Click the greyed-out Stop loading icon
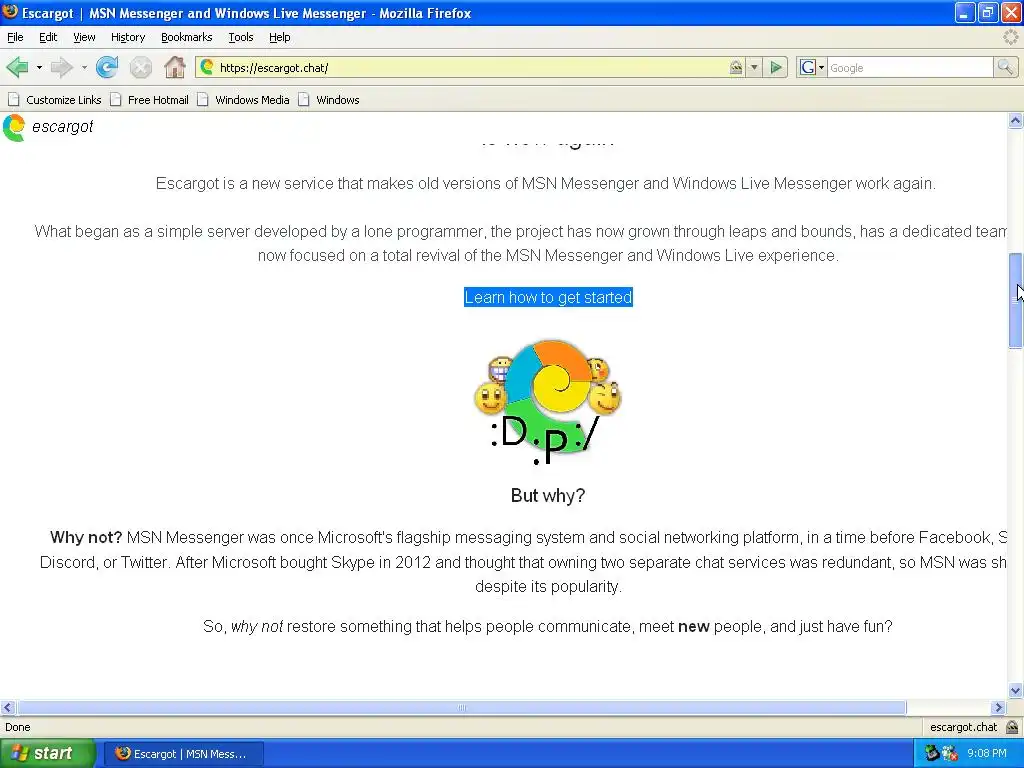Image resolution: width=1024 pixels, height=768 pixels. pos(140,67)
